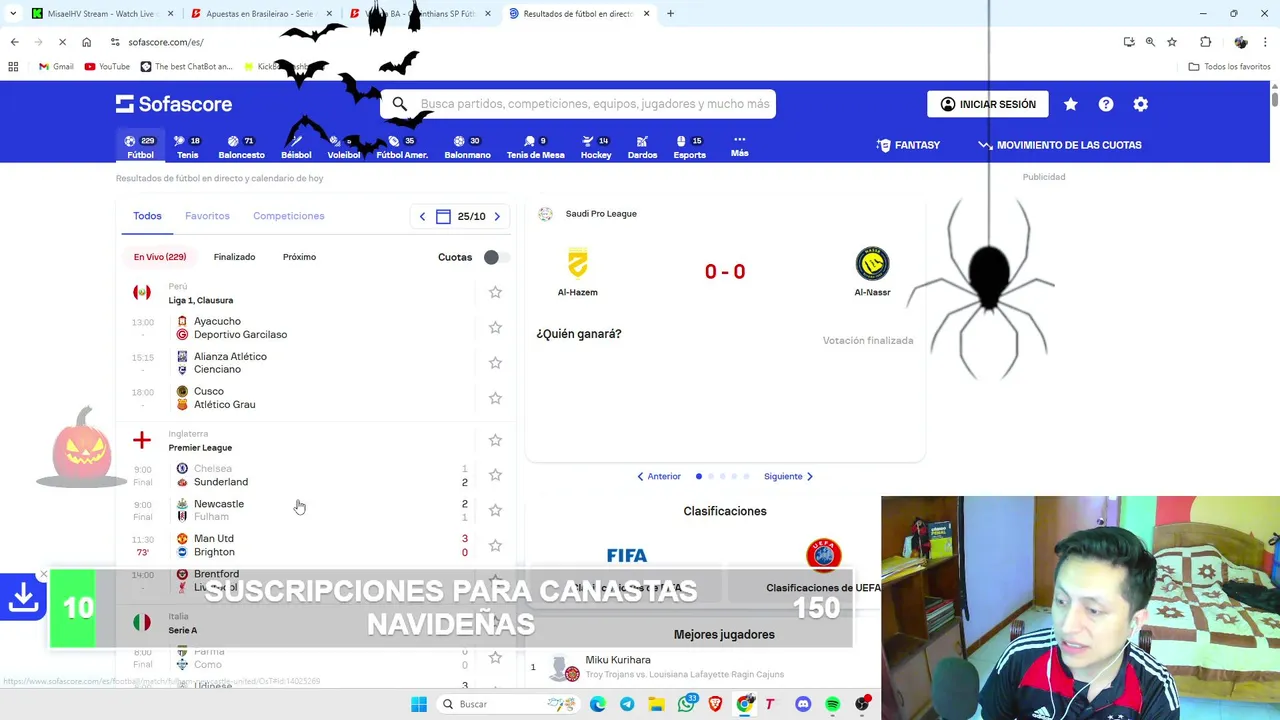Go to the Sofascore logo homepage
Viewport: 1280px width, 720px height.
coord(174,104)
